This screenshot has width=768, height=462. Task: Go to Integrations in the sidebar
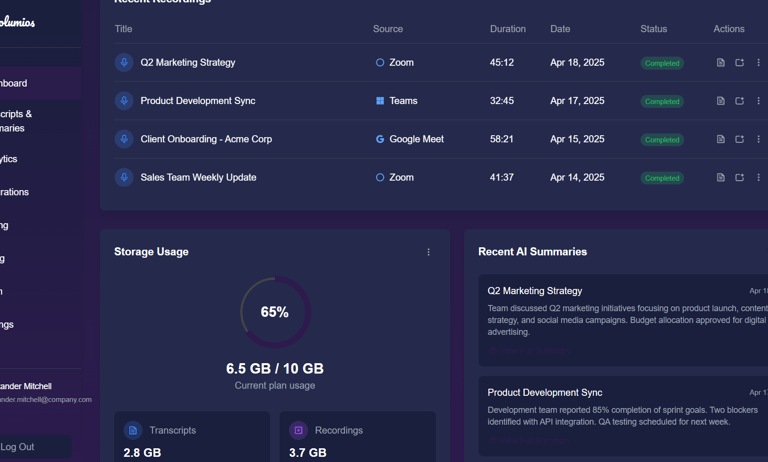coord(14,192)
